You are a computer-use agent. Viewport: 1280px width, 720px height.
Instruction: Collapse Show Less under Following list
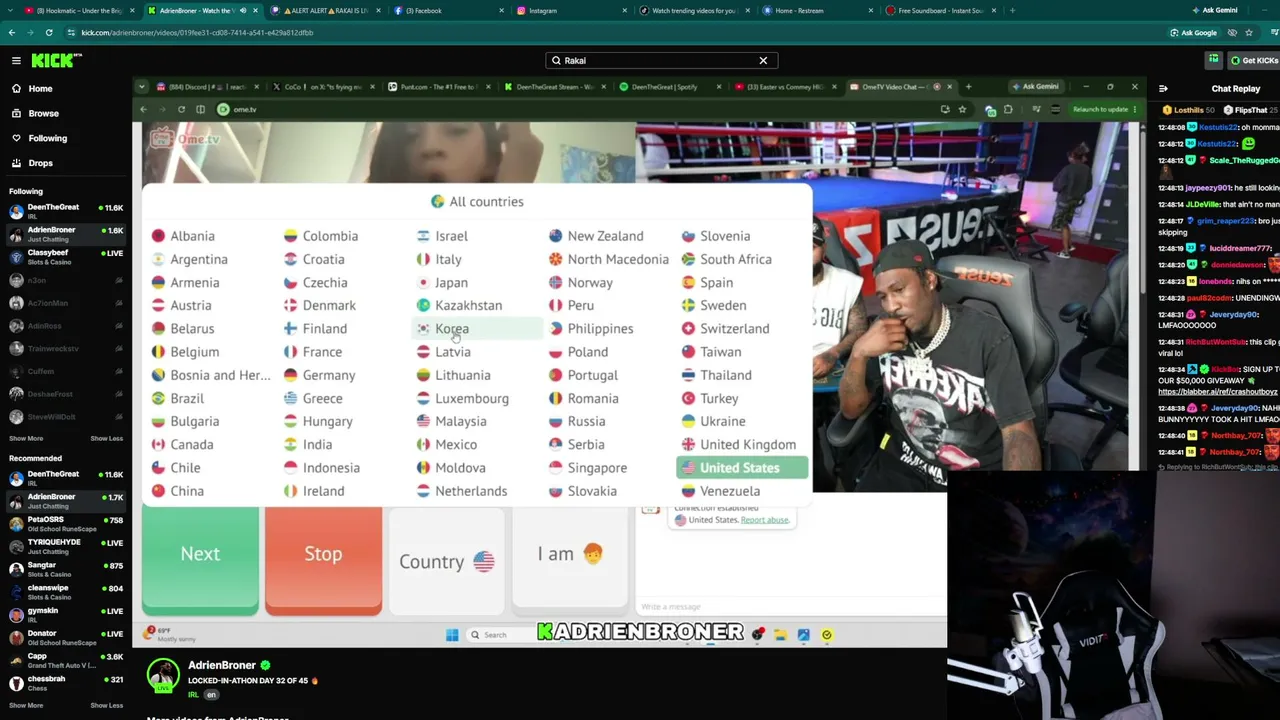106,439
